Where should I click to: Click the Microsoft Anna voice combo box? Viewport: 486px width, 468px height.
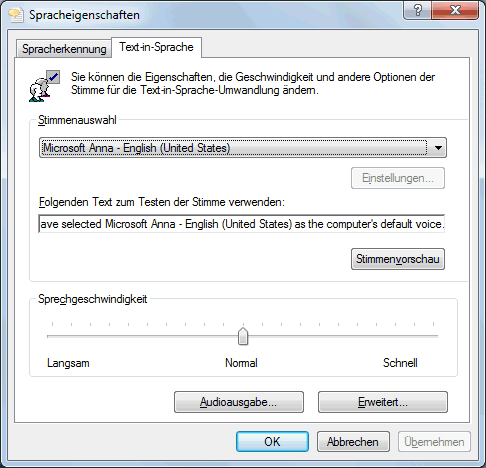(243, 148)
